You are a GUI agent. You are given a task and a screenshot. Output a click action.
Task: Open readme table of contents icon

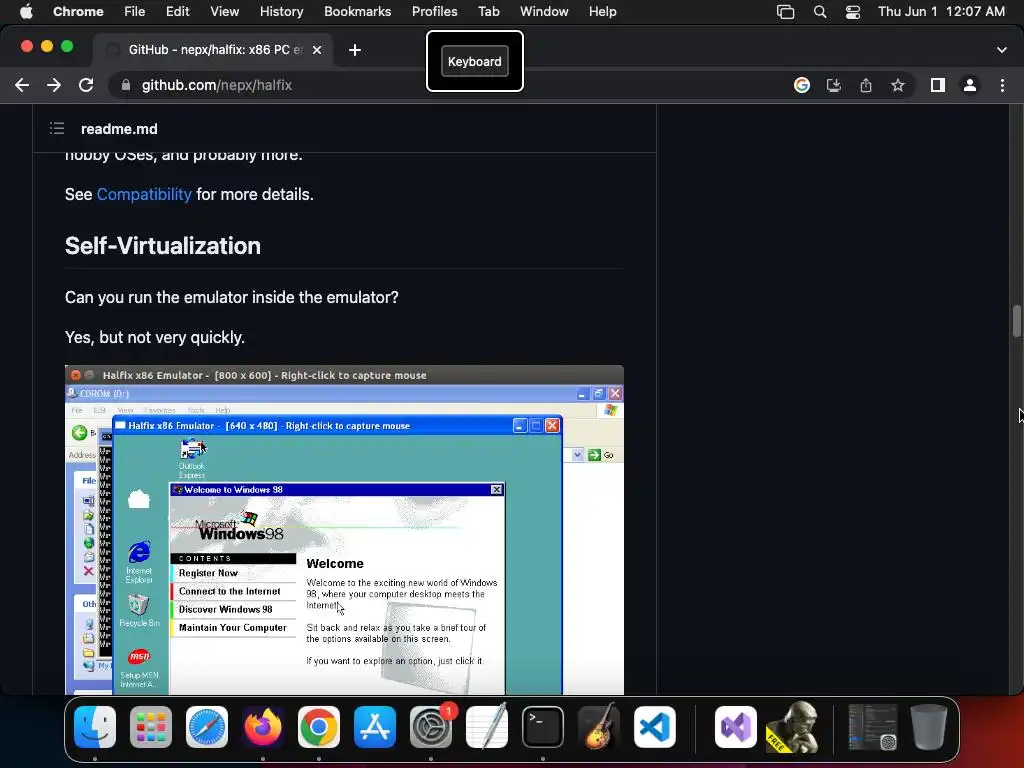pyautogui.click(x=57, y=129)
